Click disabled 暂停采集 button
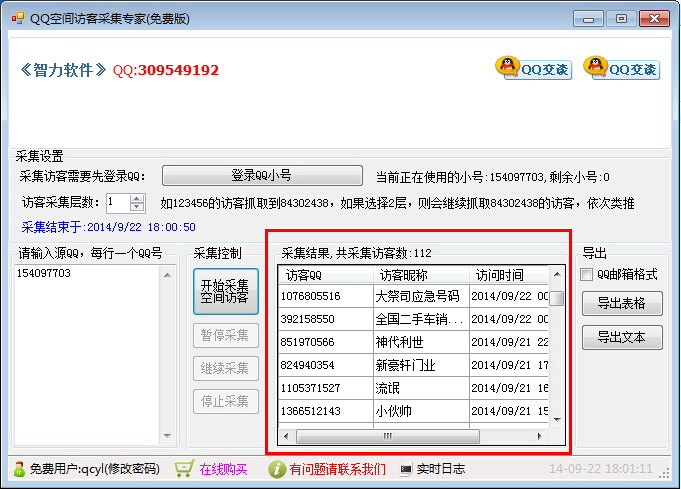 click(x=225, y=335)
